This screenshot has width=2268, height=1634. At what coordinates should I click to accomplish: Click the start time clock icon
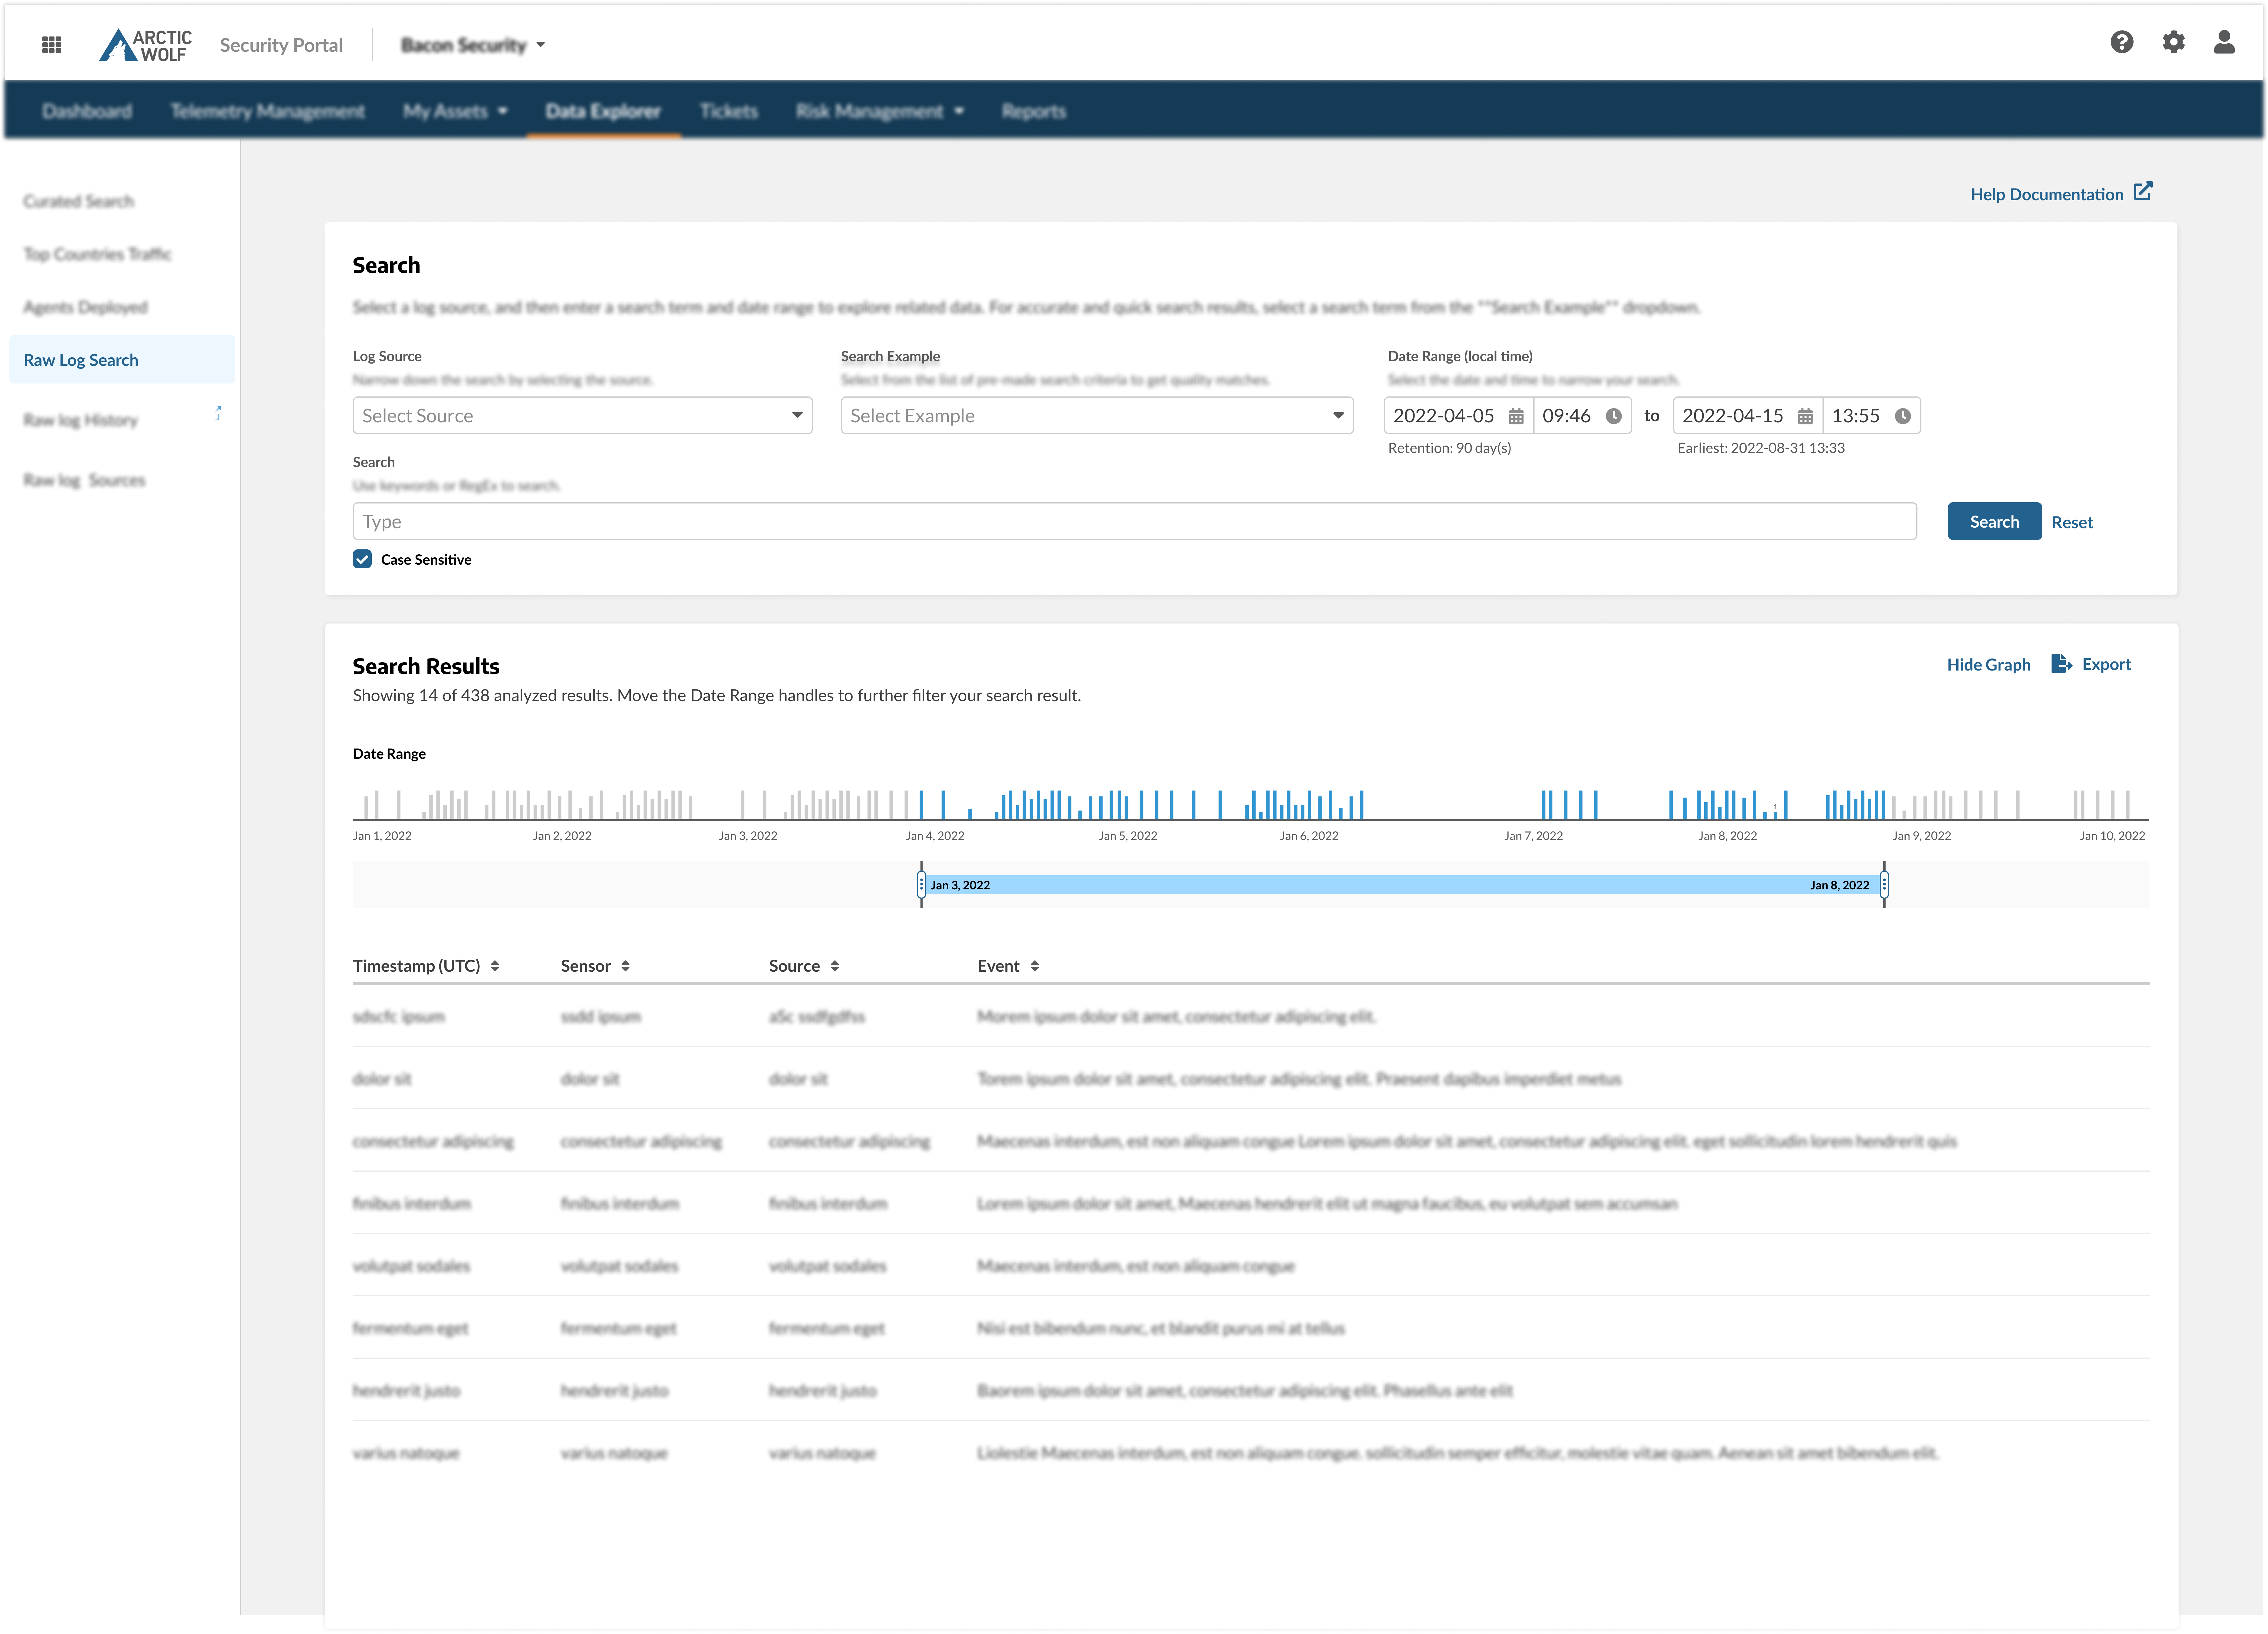(1614, 416)
